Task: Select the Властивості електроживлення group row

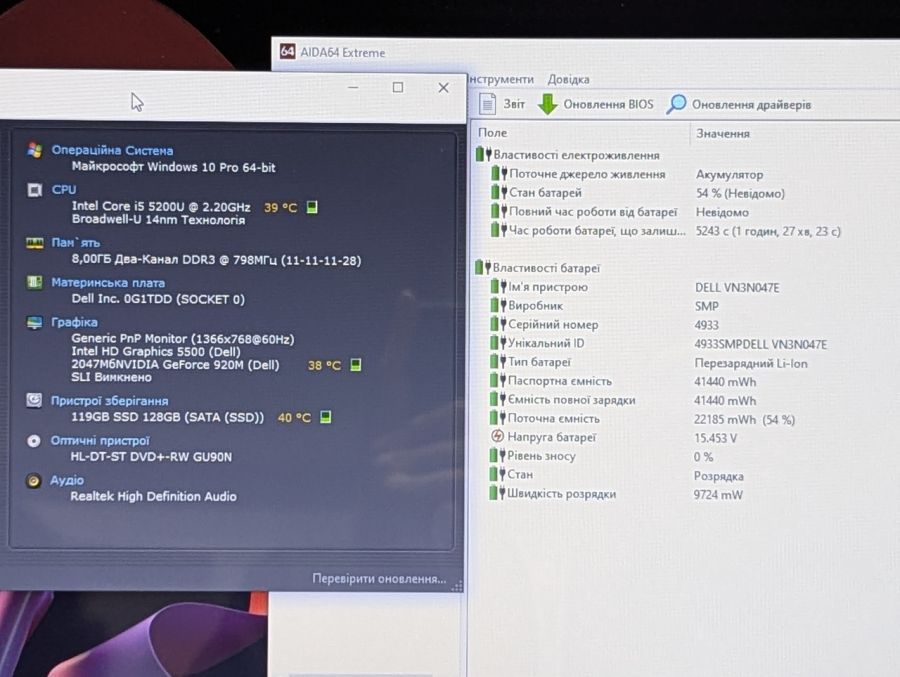Action: coord(568,155)
